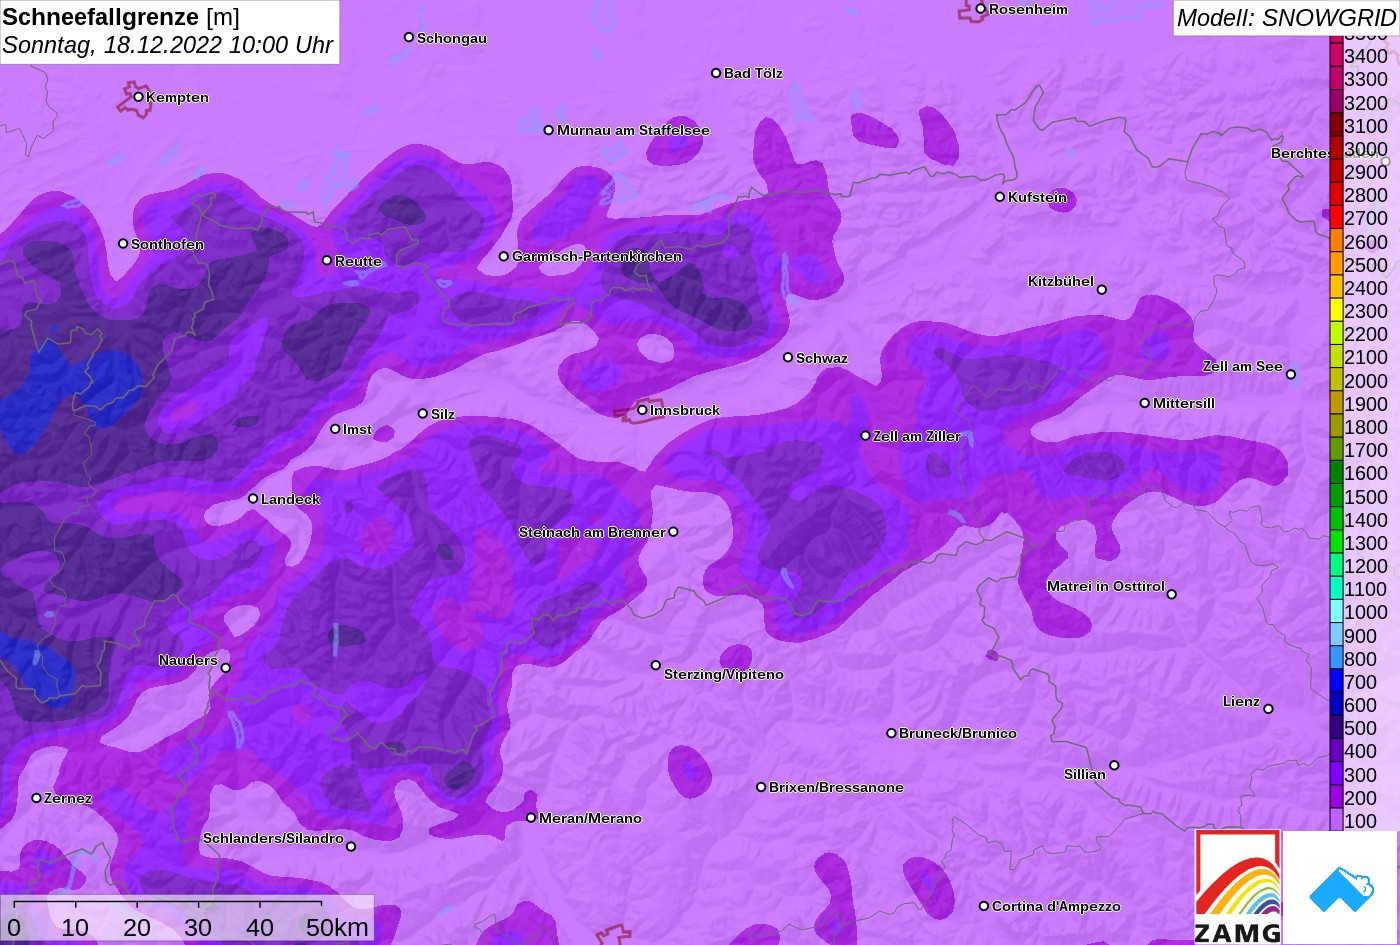Screen dimensions: 1400x945
Task: Click the Kempten city marker dot
Action: [139, 97]
